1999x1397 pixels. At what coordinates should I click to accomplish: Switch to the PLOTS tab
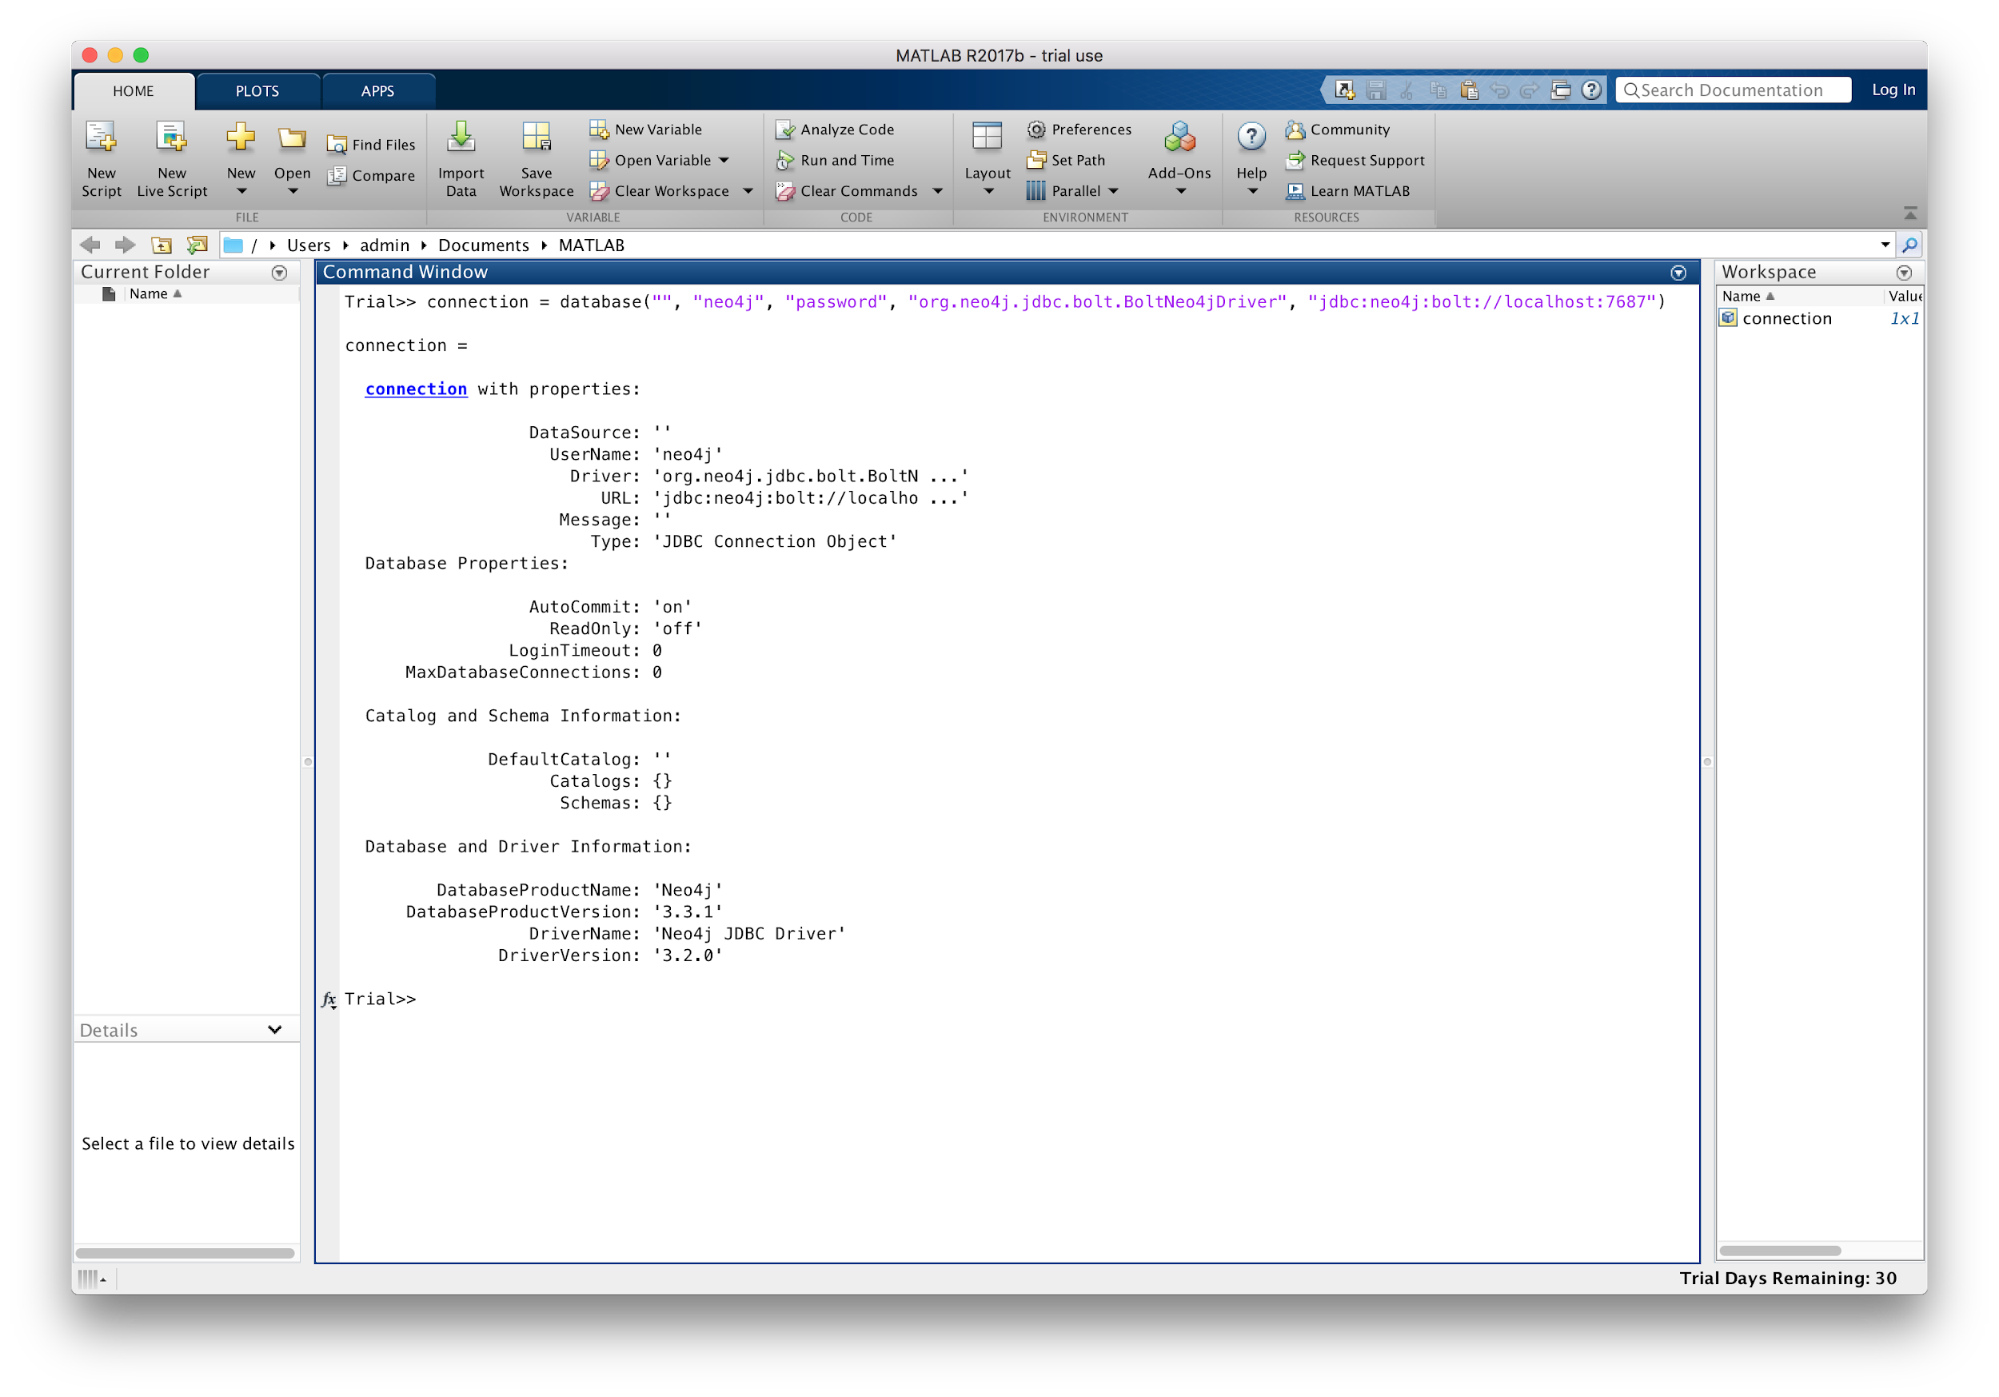(x=257, y=91)
